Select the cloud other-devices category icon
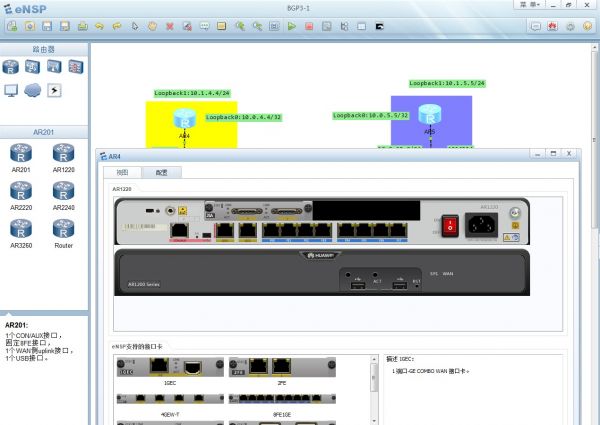Image resolution: width=600 pixels, height=425 pixels. coord(33,90)
